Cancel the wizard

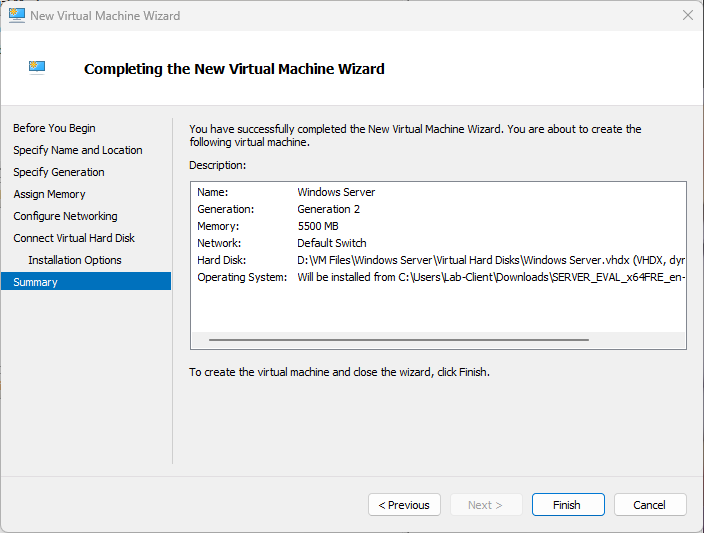point(650,505)
